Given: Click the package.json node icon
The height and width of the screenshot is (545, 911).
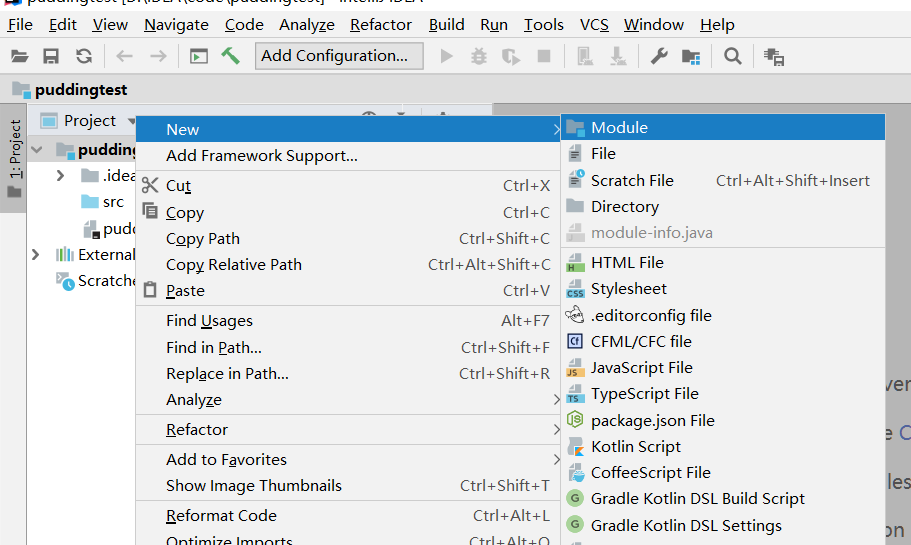Looking at the screenshot, I should pos(575,419).
